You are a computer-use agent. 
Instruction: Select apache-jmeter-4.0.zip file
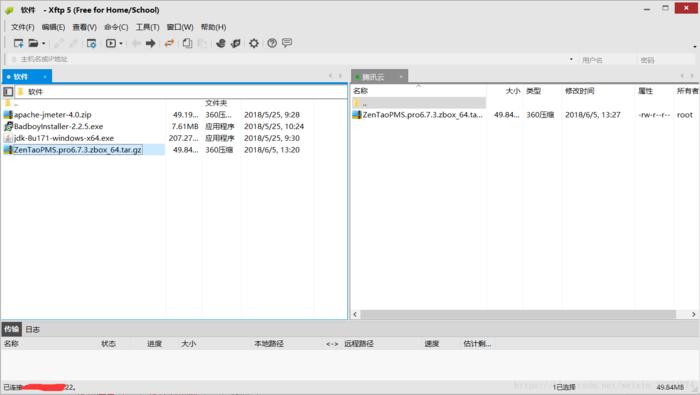pos(52,115)
